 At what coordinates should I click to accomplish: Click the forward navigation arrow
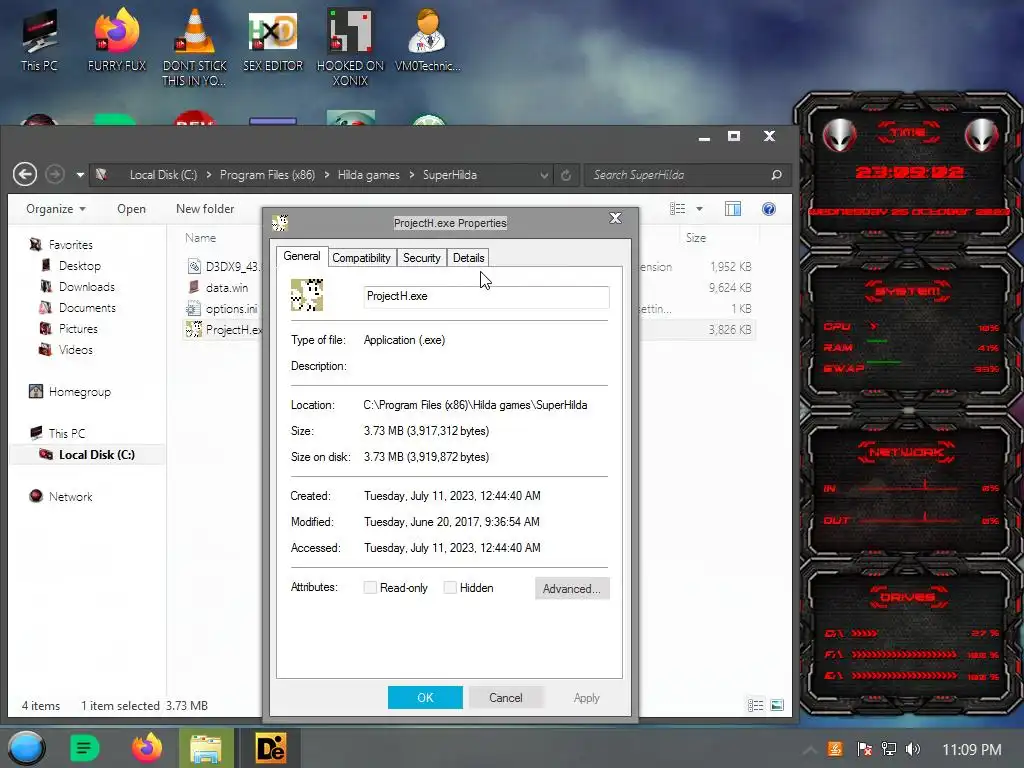click(55, 174)
